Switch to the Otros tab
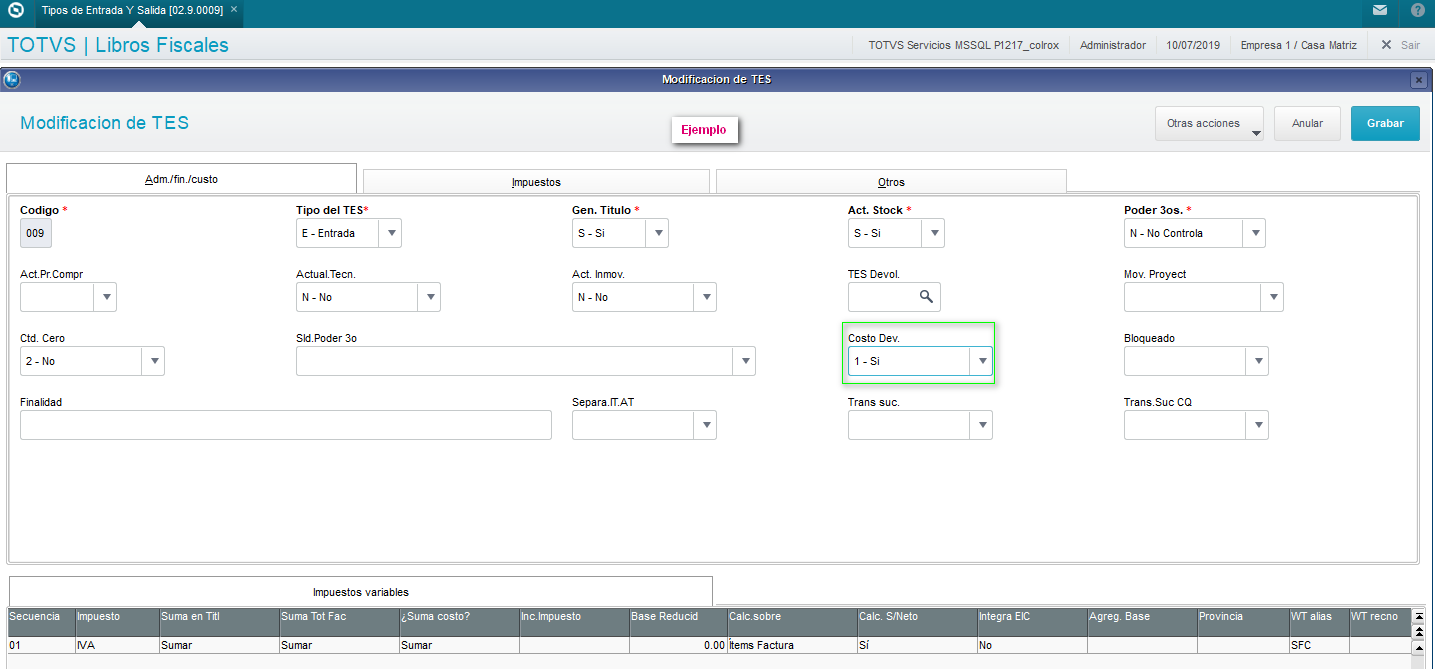Screen dimensions: 1435x669 pos(891,181)
